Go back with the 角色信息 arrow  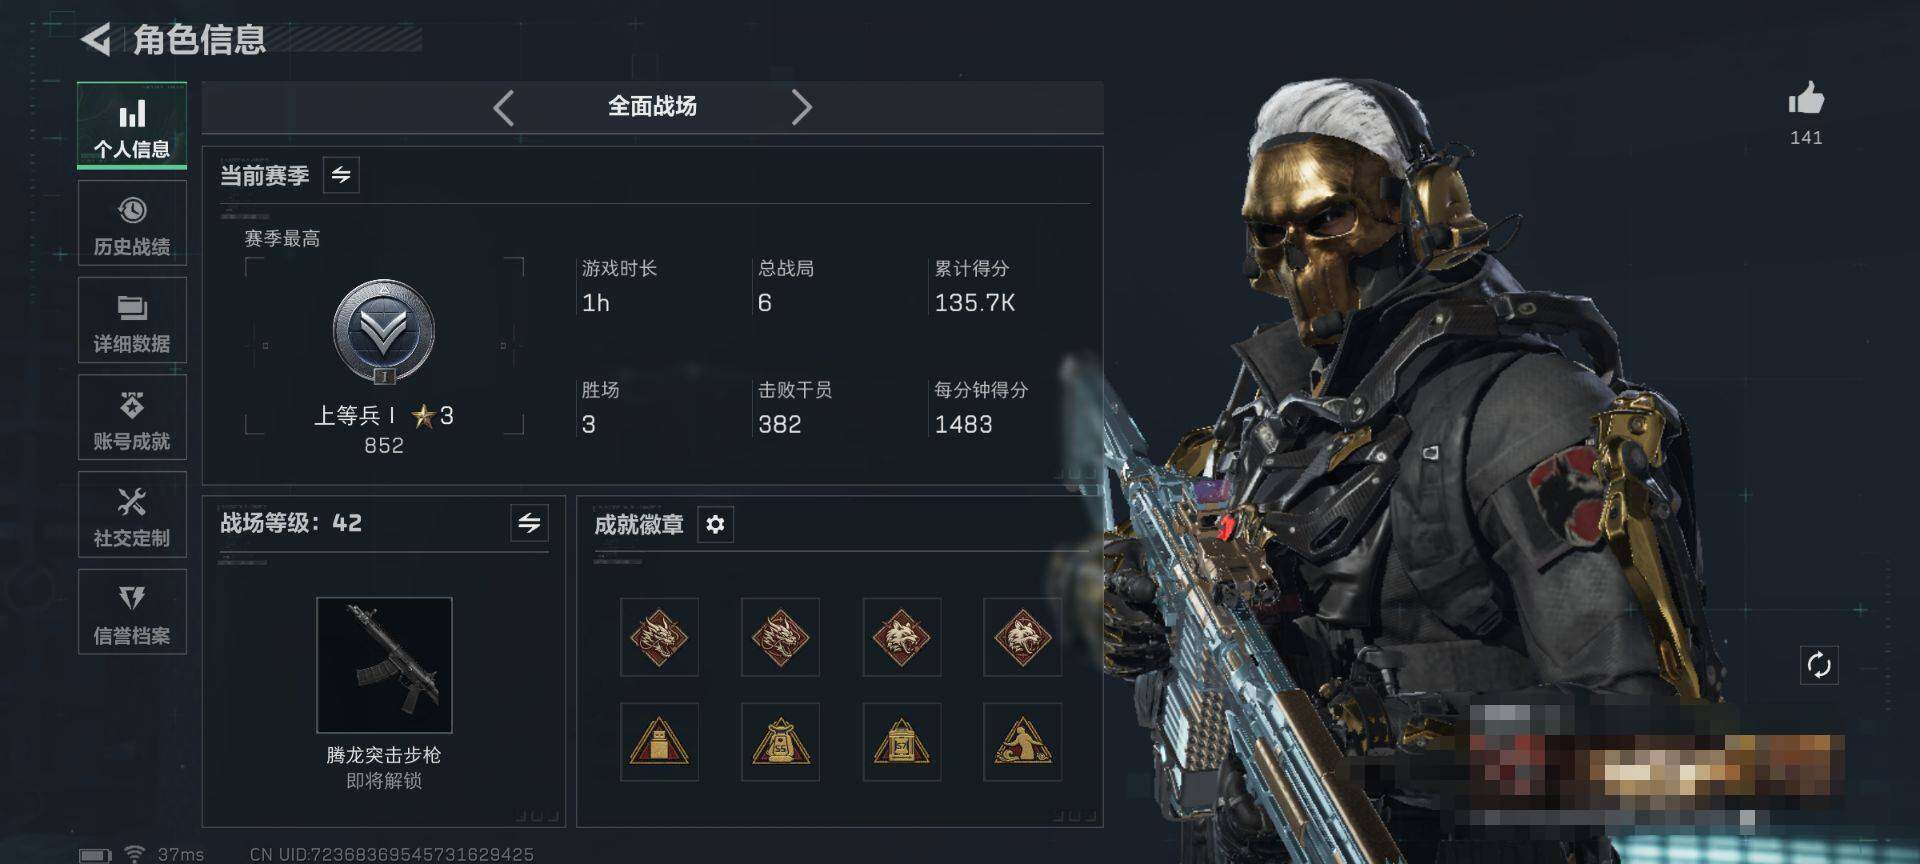point(96,40)
